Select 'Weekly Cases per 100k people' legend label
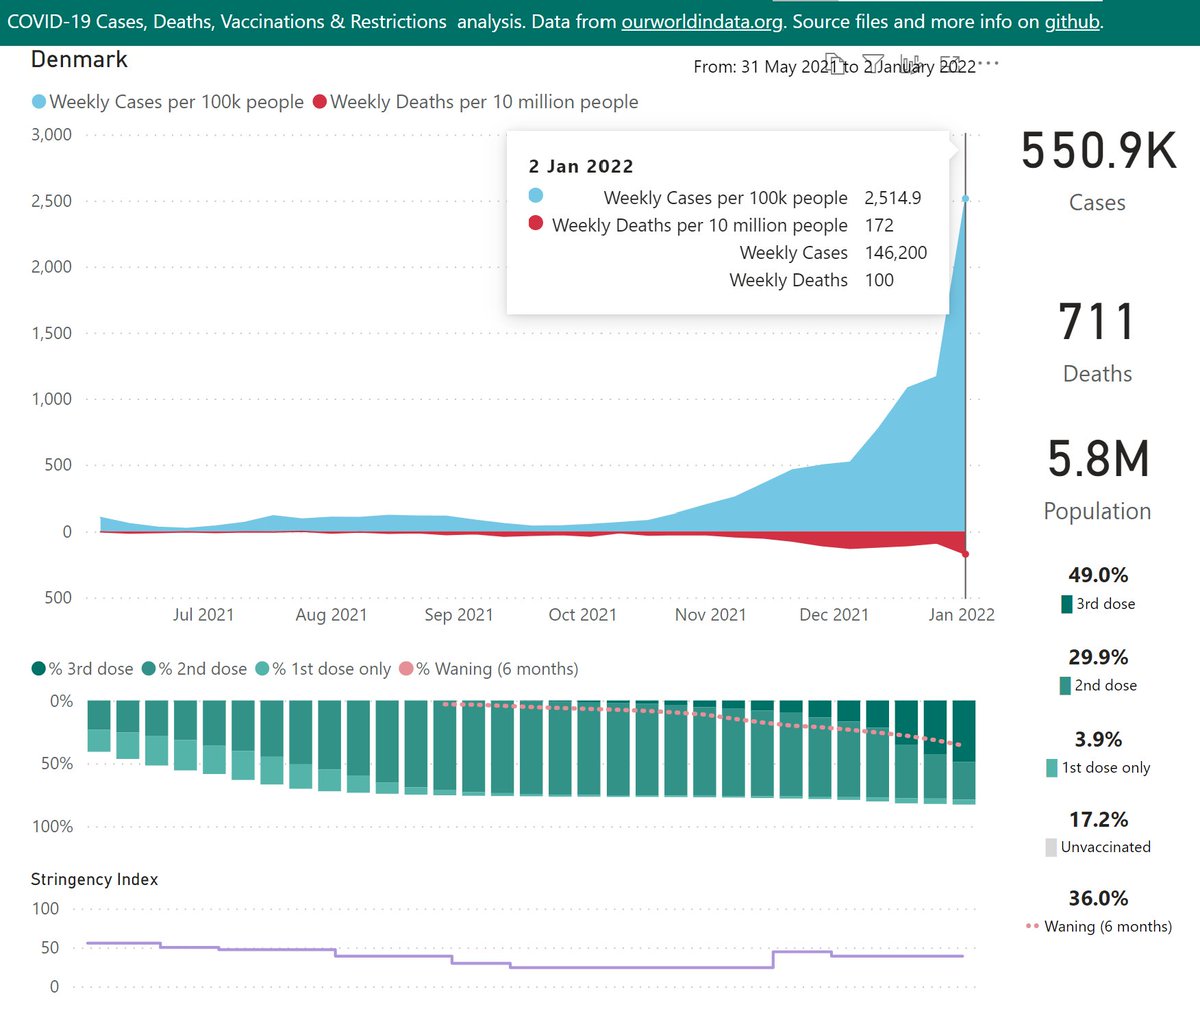 (176, 102)
